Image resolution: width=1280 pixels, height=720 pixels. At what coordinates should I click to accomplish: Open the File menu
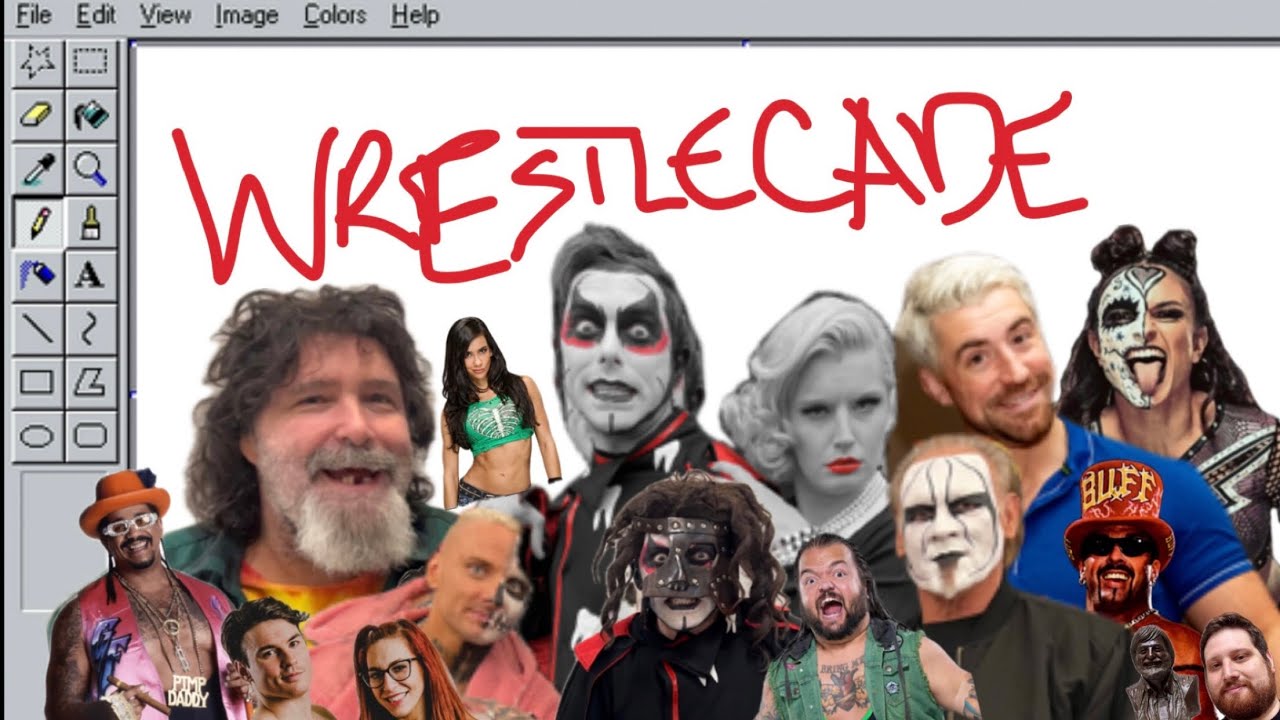pyautogui.click(x=34, y=15)
